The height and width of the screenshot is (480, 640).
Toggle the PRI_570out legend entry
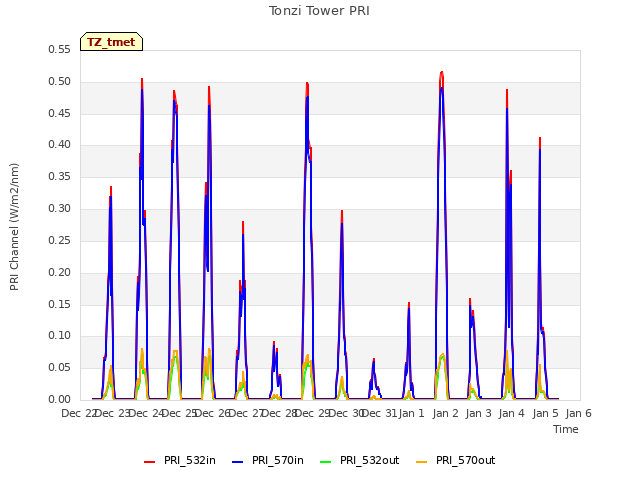(x=456, y=460)
